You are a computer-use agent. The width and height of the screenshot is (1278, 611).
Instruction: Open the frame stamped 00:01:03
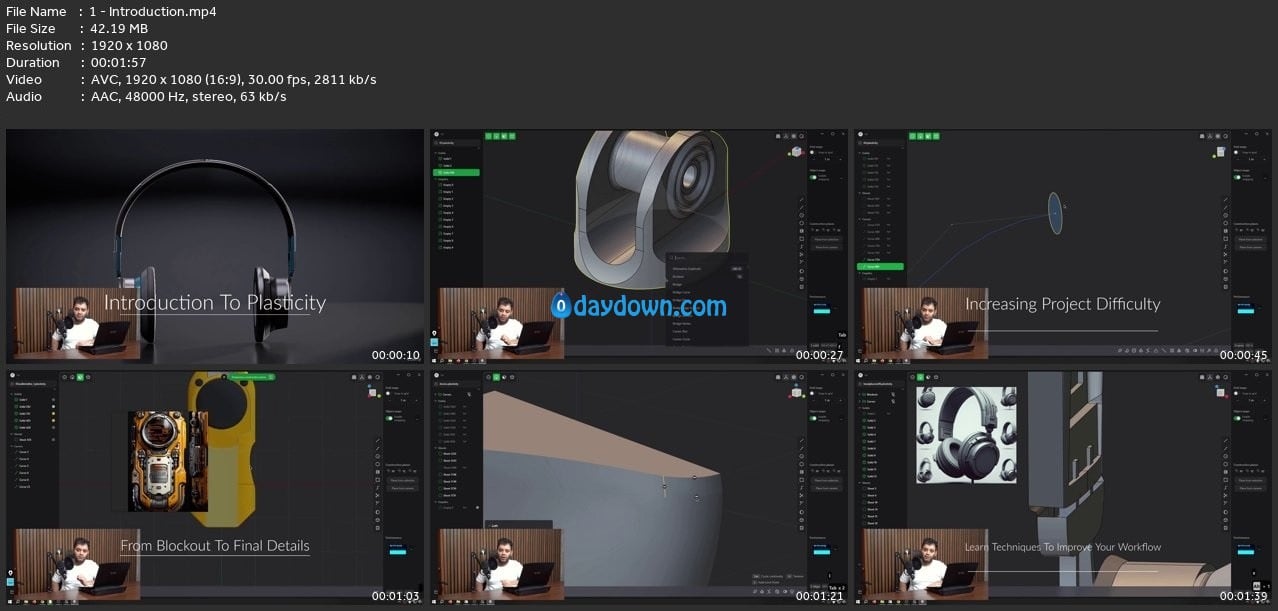215,488
